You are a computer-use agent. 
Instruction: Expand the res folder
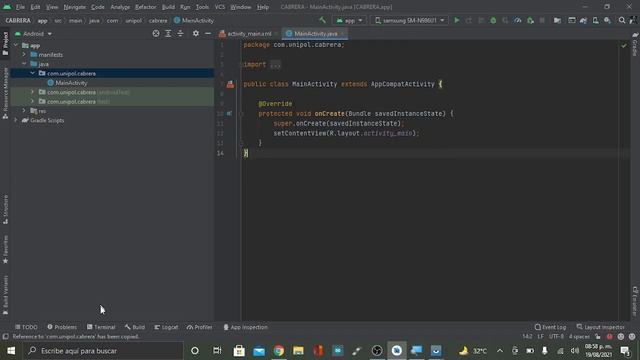tap(24, 111)
